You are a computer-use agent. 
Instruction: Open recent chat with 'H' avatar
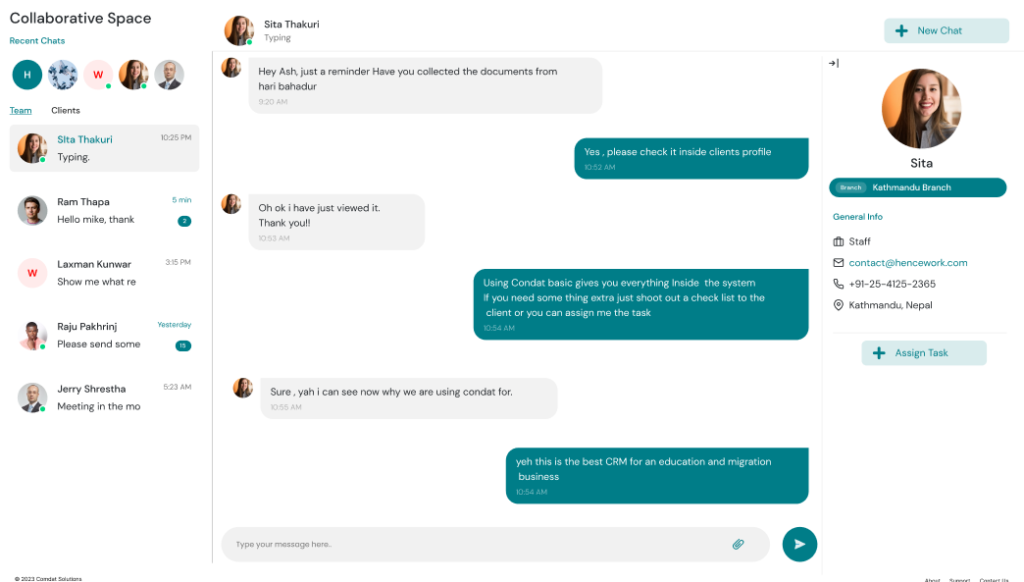point(27,75)
